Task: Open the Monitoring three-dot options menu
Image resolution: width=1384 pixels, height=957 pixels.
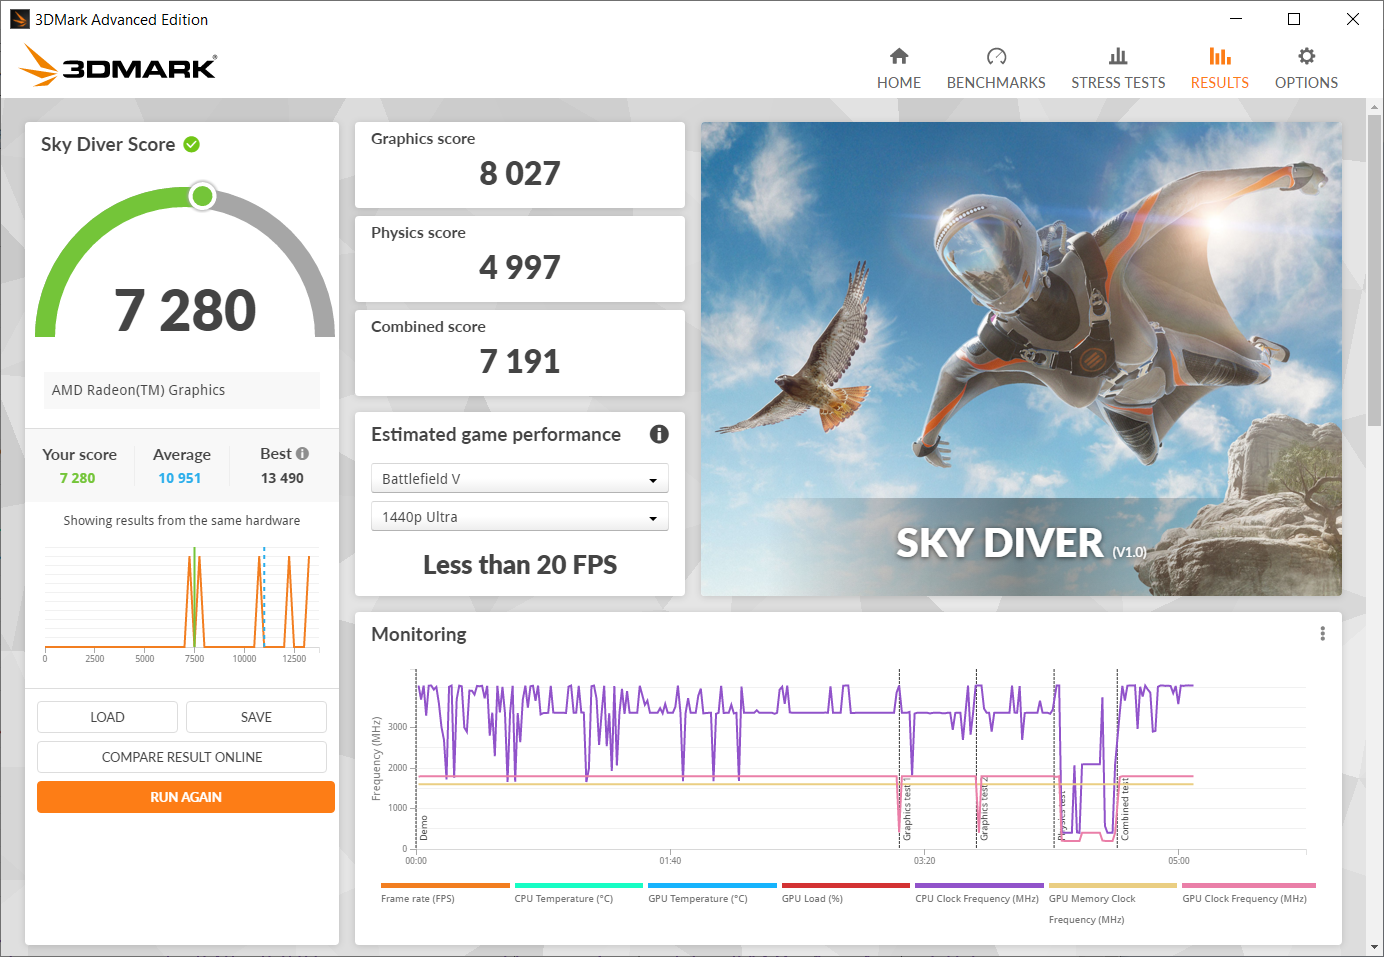Action: [1322, 634]
